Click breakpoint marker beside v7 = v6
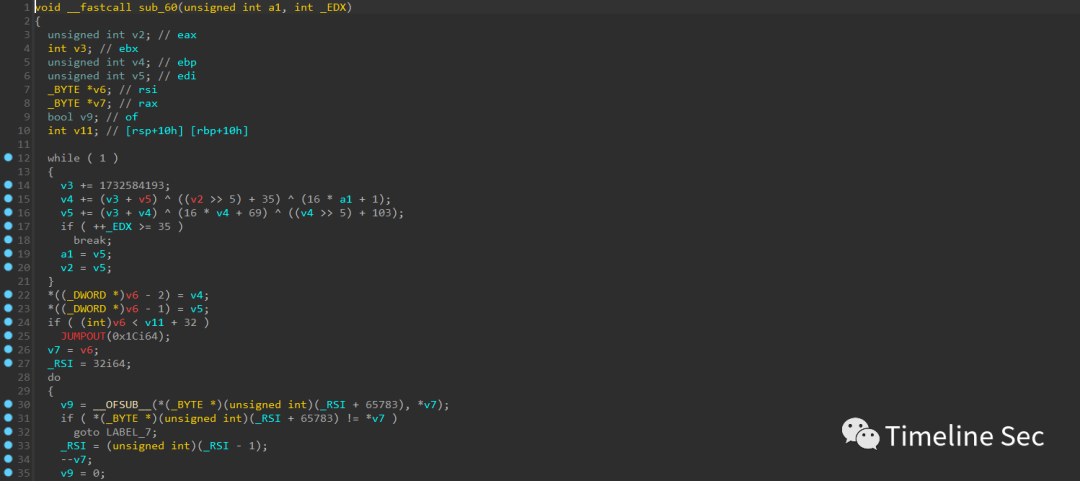Image resolution: width=1080 pixels, height=481 pixels. (8, 349)
